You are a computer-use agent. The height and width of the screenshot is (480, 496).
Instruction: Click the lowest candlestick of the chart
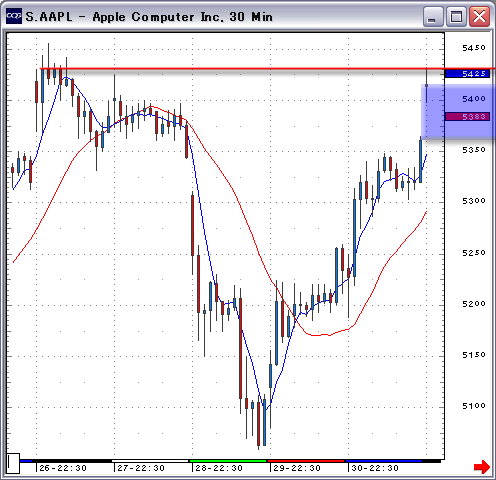258,423
